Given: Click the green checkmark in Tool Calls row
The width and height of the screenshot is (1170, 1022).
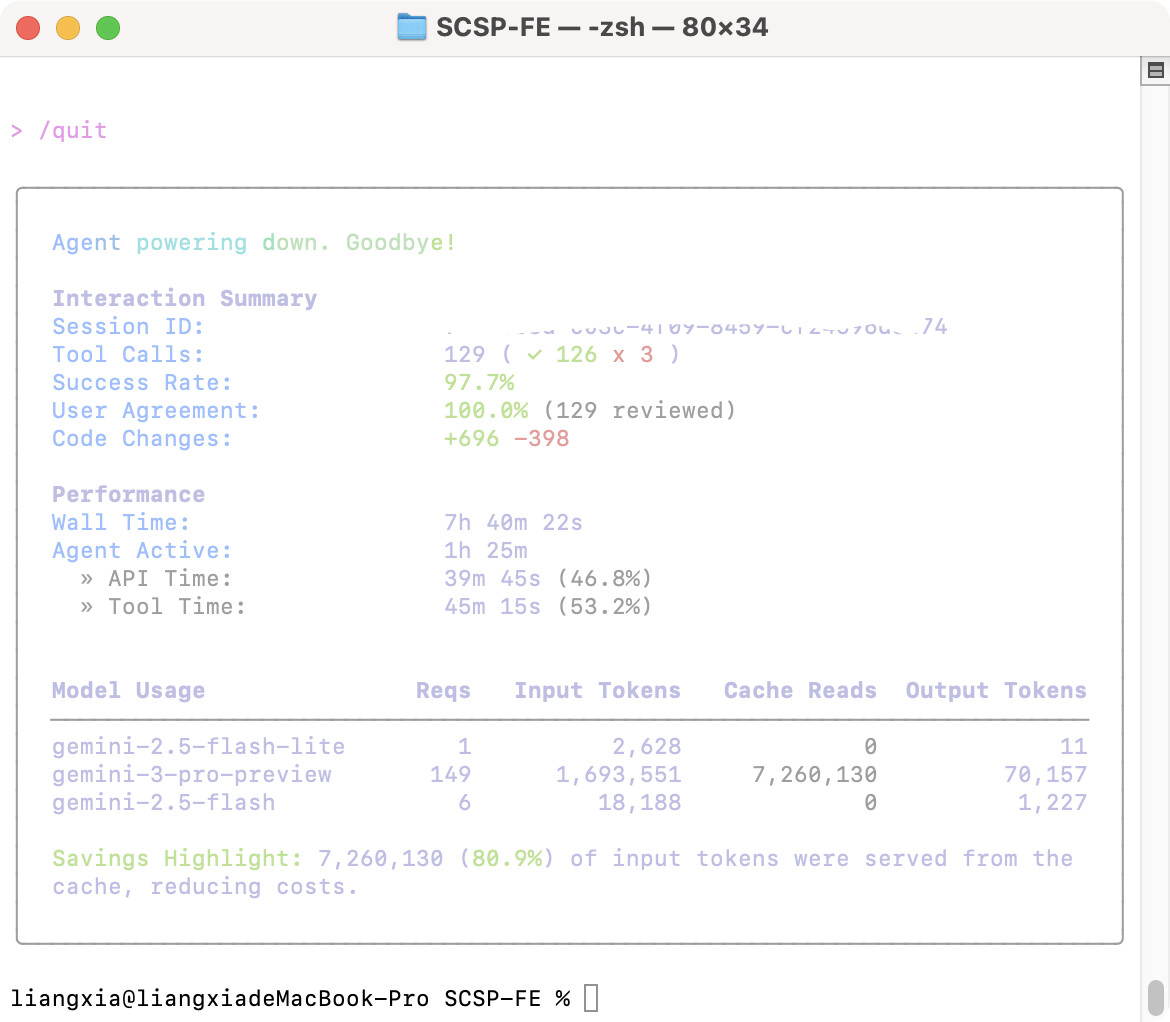Looking at the screenshot, I should point(534,355).
